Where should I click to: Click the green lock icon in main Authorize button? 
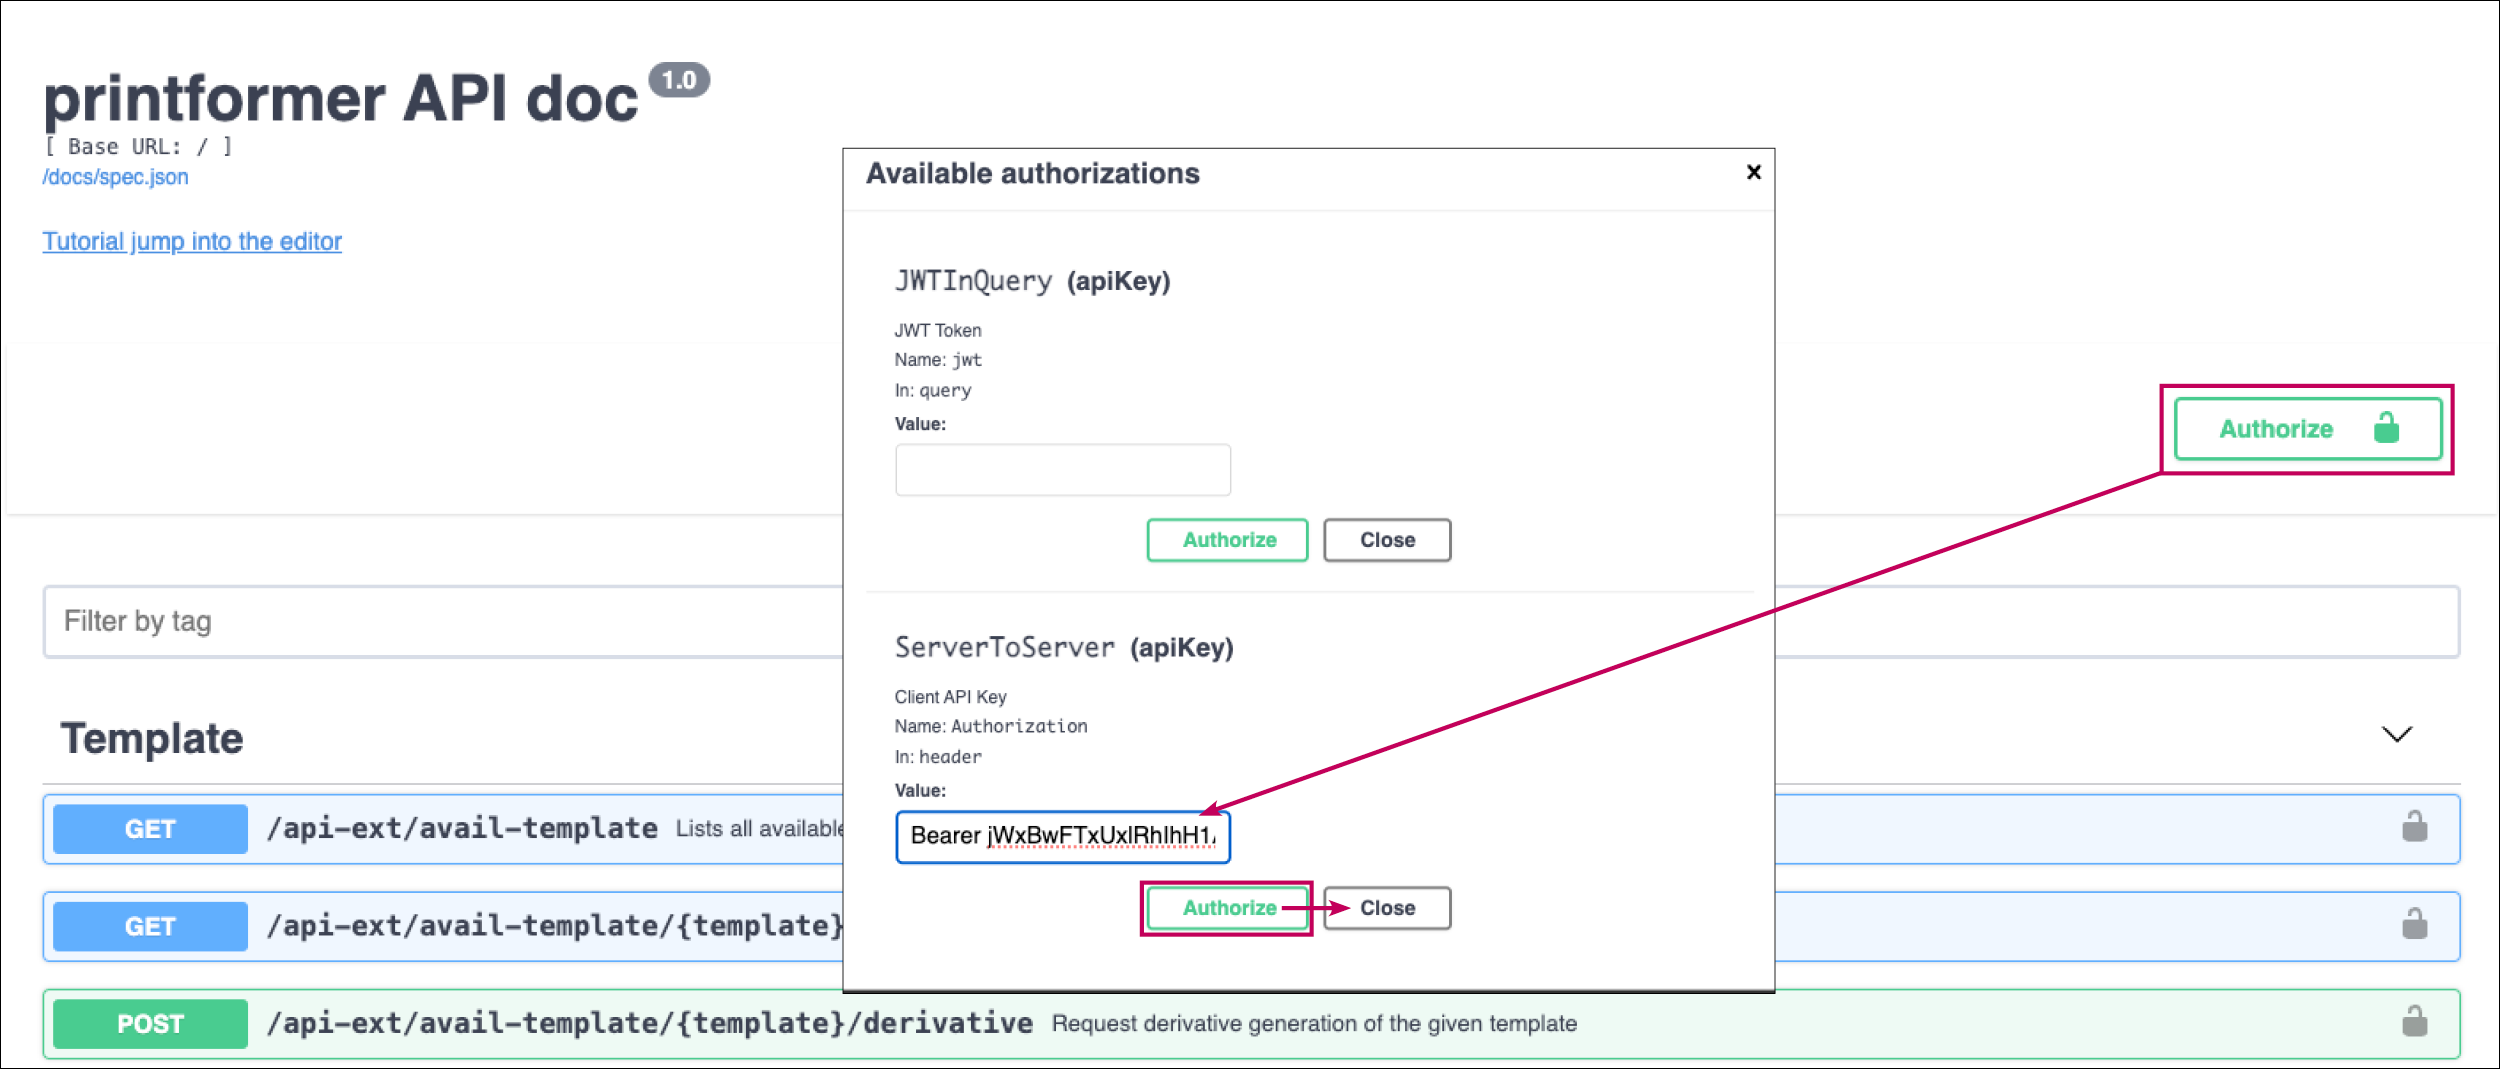[x=2386, y=429]
